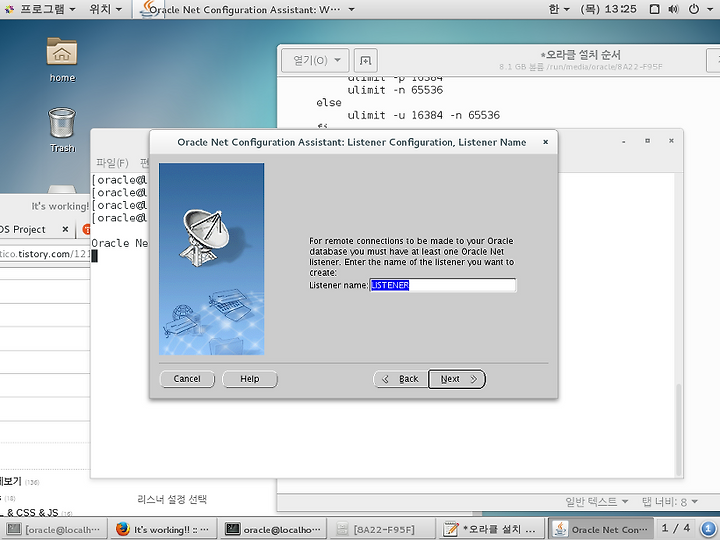Open the accessibility window icon in the top panel
720x540 pixels.
click(655, 9)
